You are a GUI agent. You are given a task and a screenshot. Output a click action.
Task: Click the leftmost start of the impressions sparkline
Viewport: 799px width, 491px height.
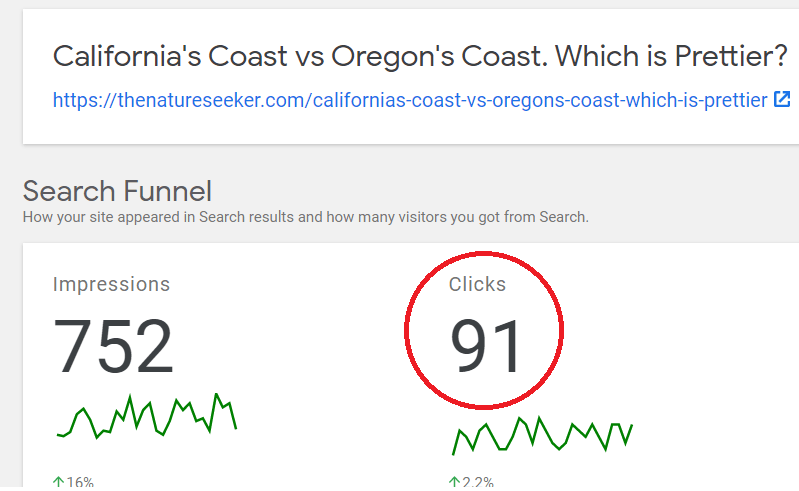pyautogui.click(x=58, y=434)
